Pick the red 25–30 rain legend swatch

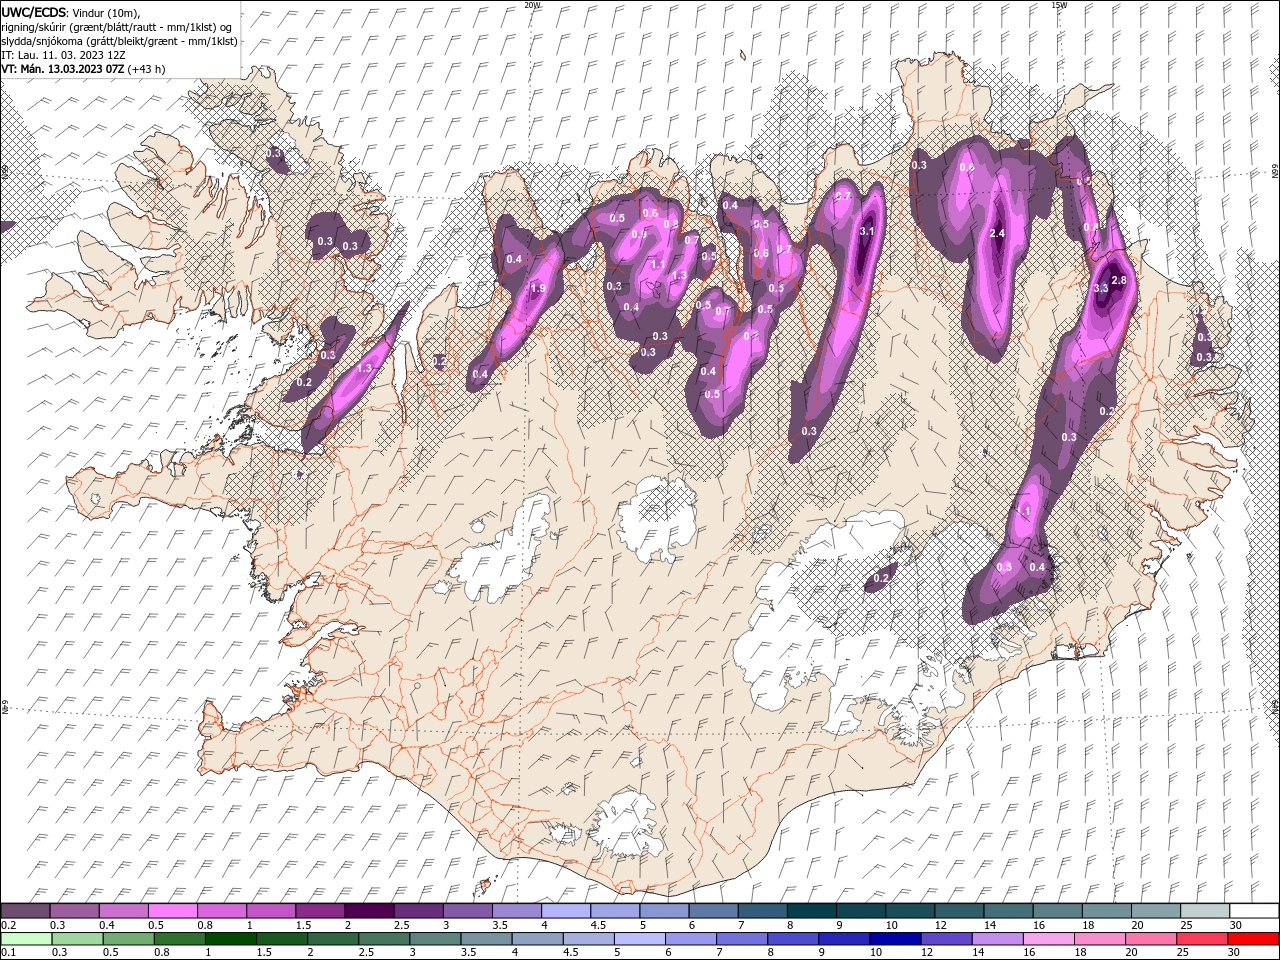pyautogui.click(x=1203, y=939)
